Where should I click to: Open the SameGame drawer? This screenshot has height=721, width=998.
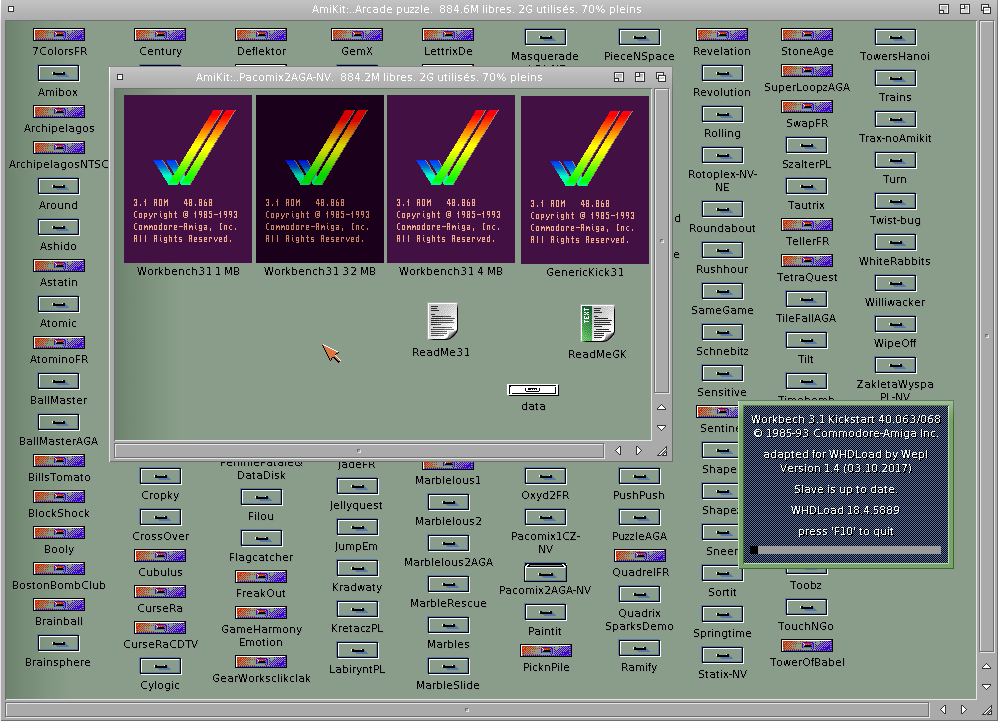tap(722, 291)
